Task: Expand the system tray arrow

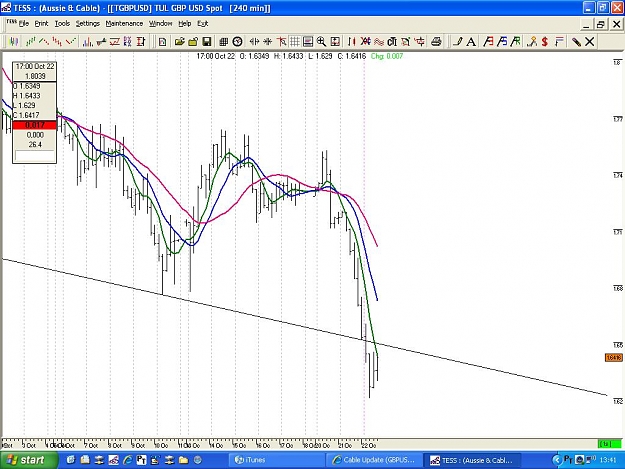Action: pyautogui.click(x=556, y=460)
